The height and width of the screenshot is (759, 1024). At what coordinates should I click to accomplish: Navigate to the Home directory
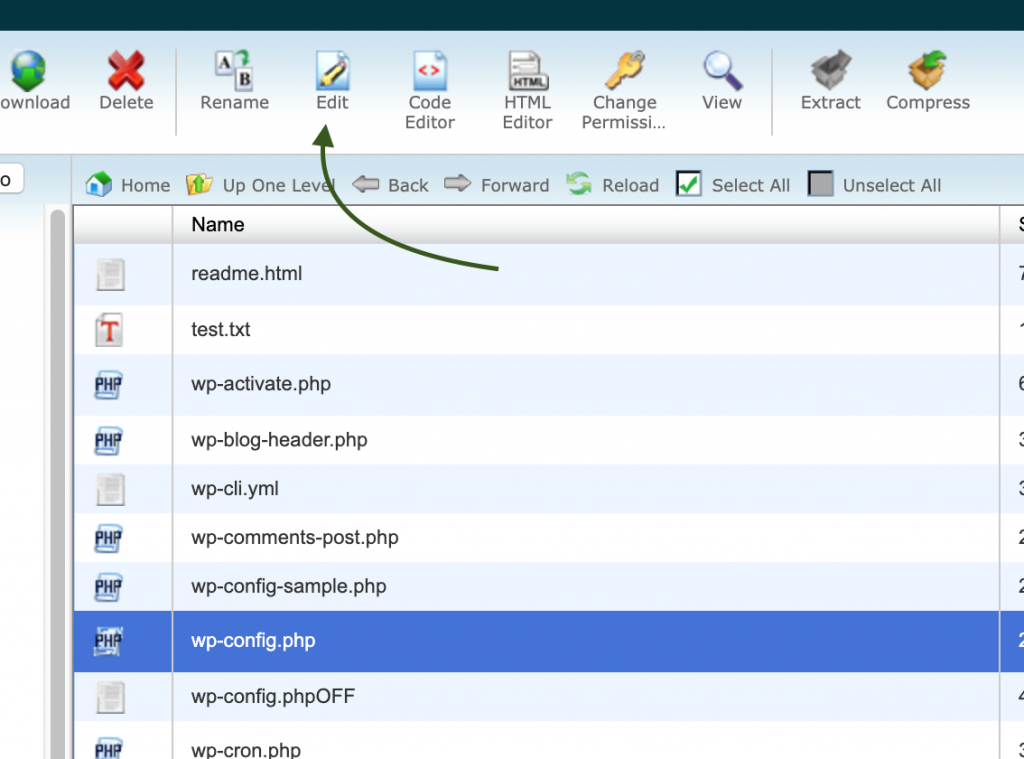tap(127, 184)
